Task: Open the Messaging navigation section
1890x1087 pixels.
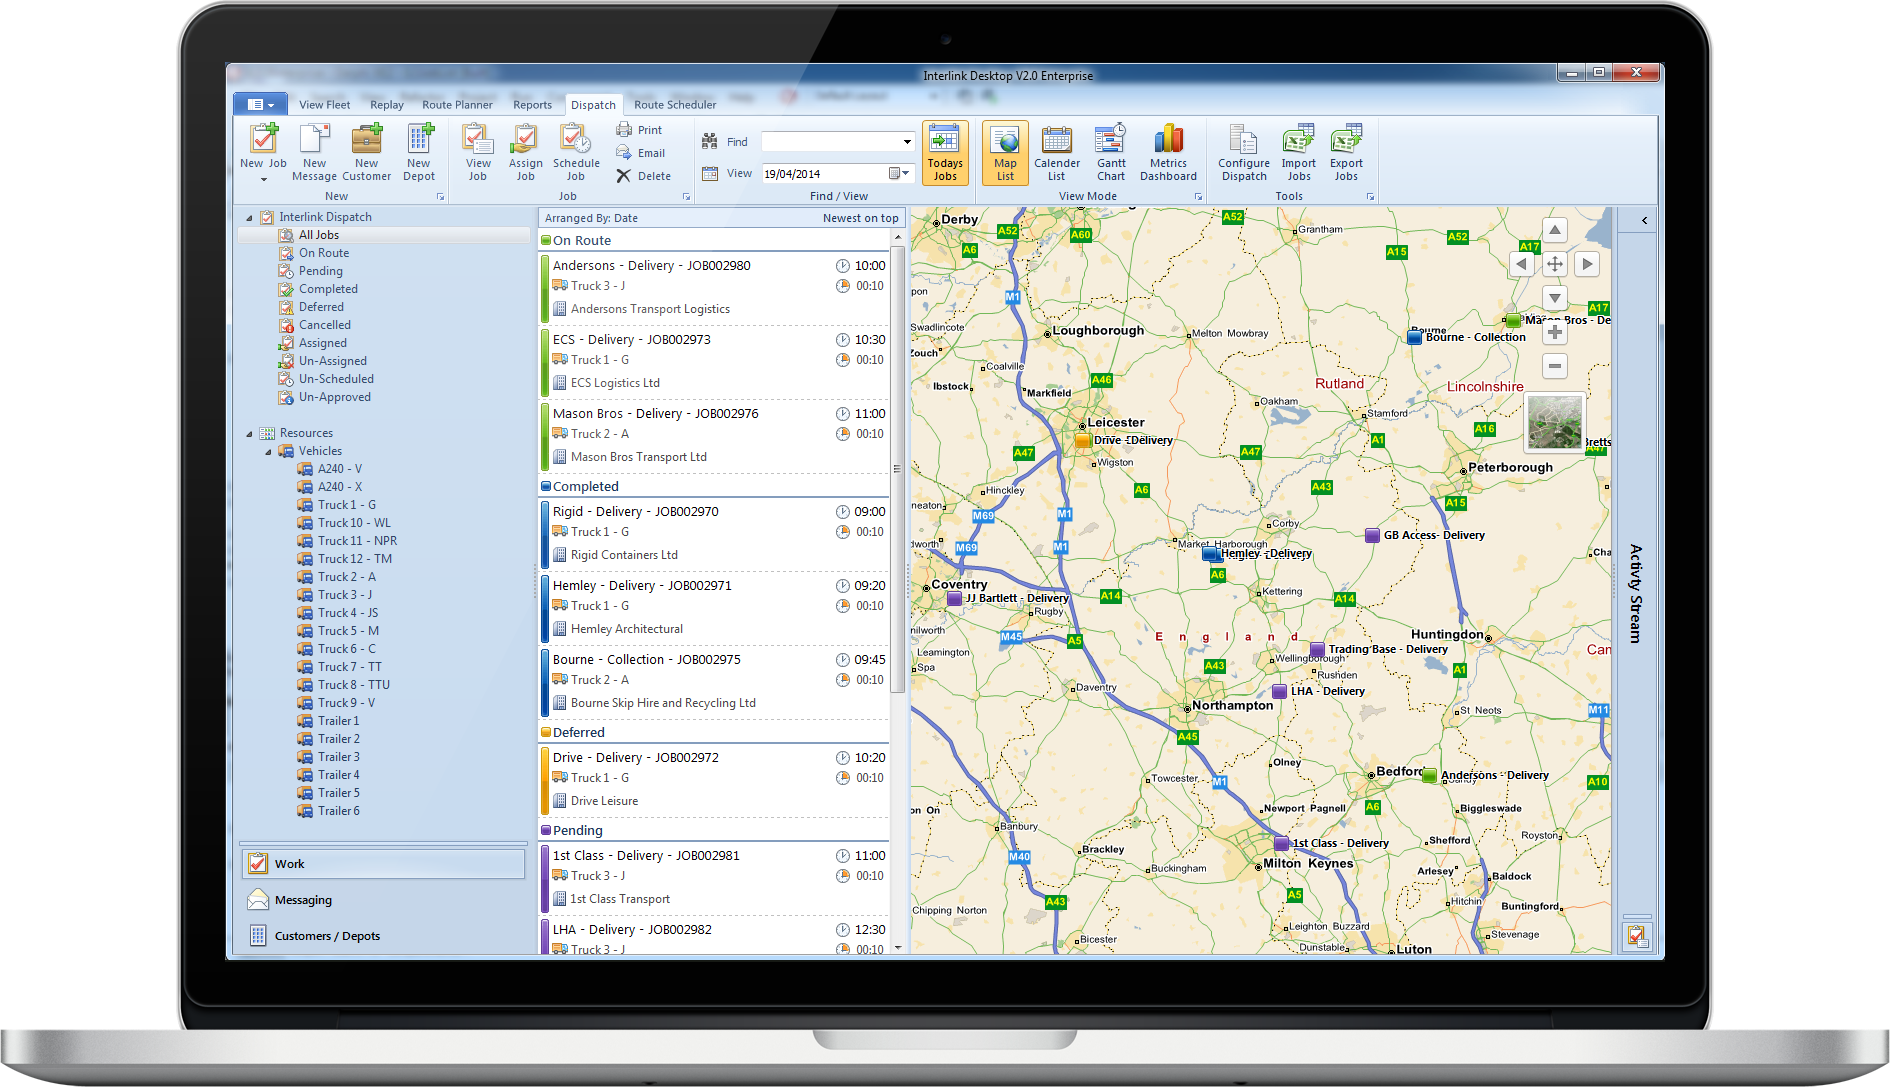Action: pyautogui.click(x=303, y=900)
